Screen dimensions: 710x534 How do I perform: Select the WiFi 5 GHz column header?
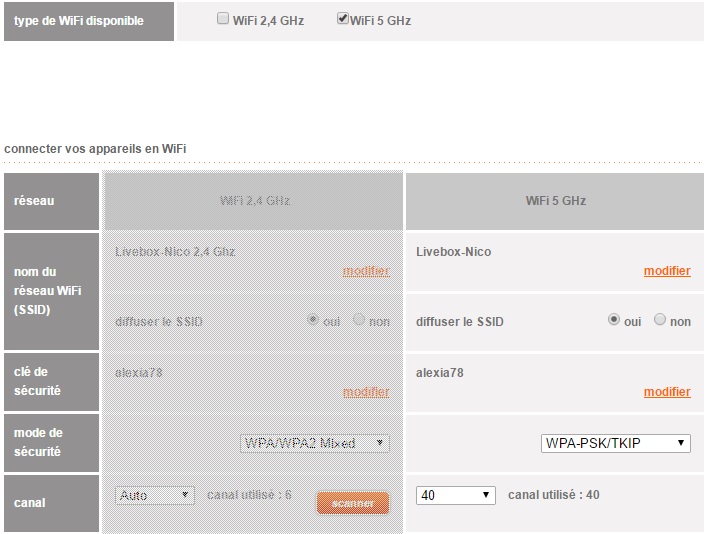point(555,200)
